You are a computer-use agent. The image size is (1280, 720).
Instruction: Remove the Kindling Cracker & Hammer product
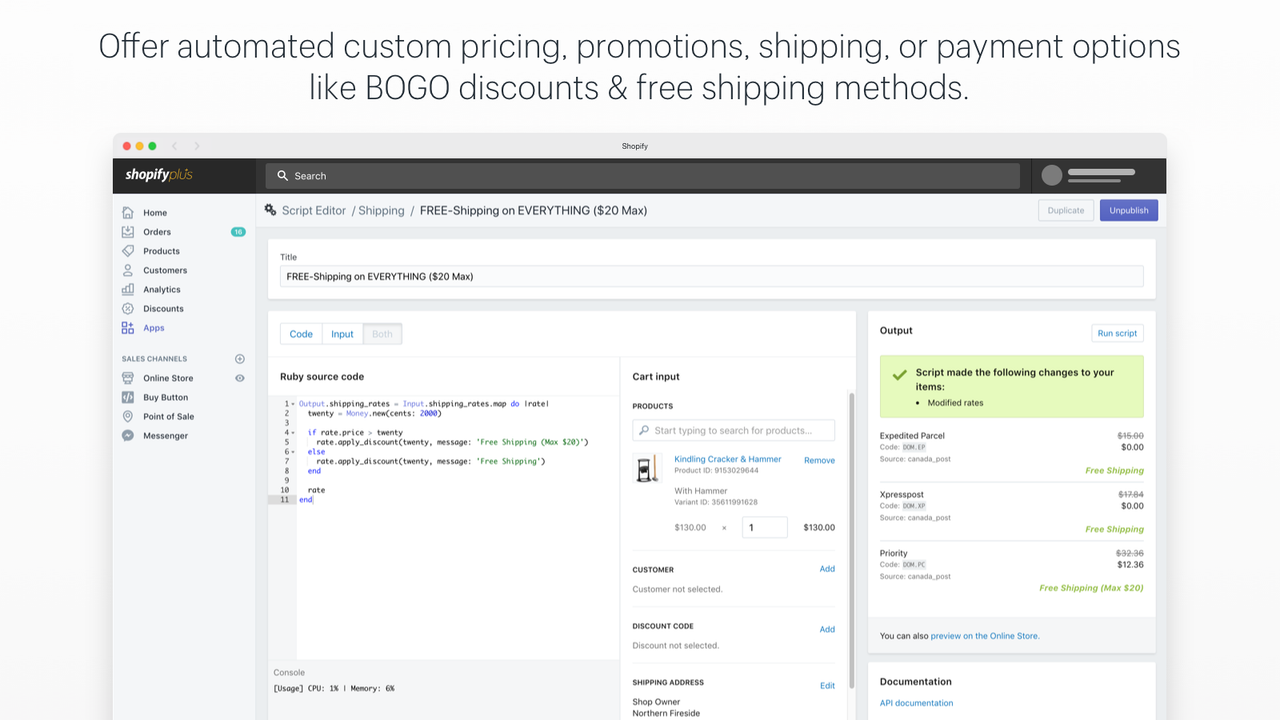click(x=819, y=460)
